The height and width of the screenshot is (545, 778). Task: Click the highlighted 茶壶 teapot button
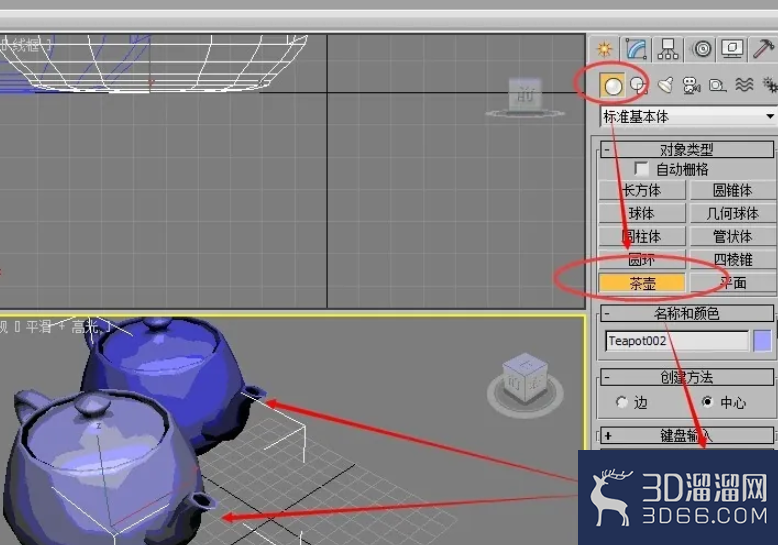[642, 283]
